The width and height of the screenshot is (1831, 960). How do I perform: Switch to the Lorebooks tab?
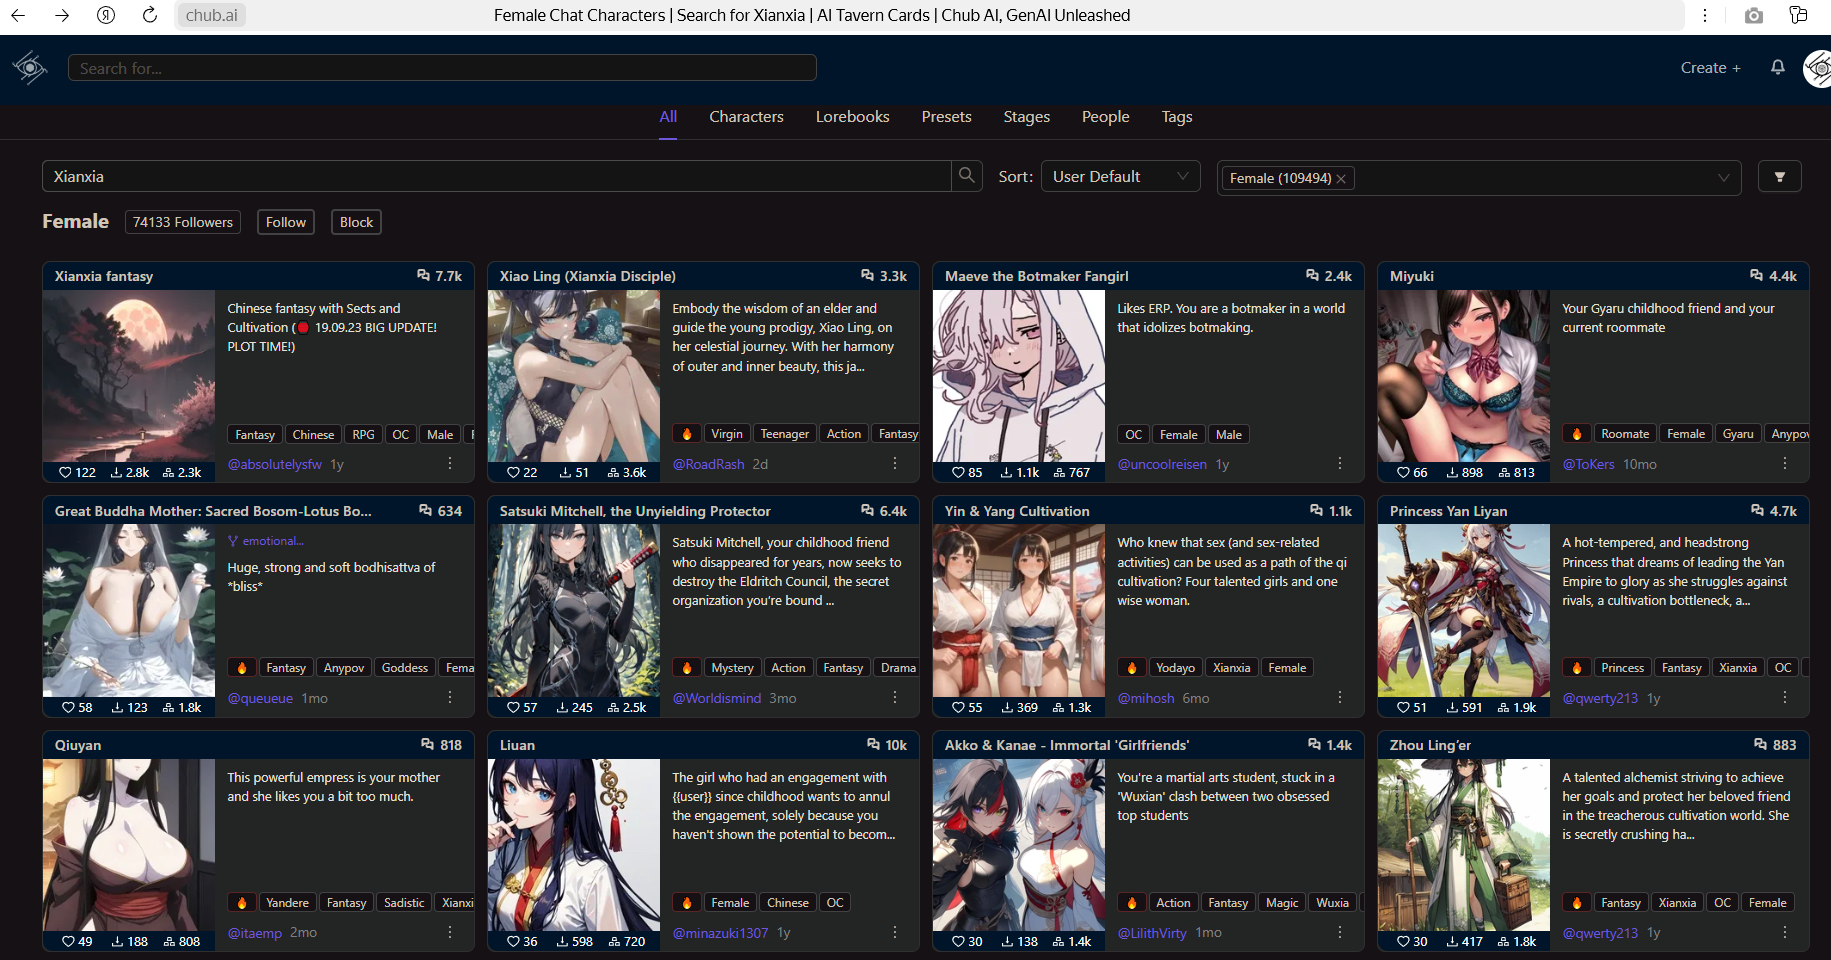click(852, 117)
